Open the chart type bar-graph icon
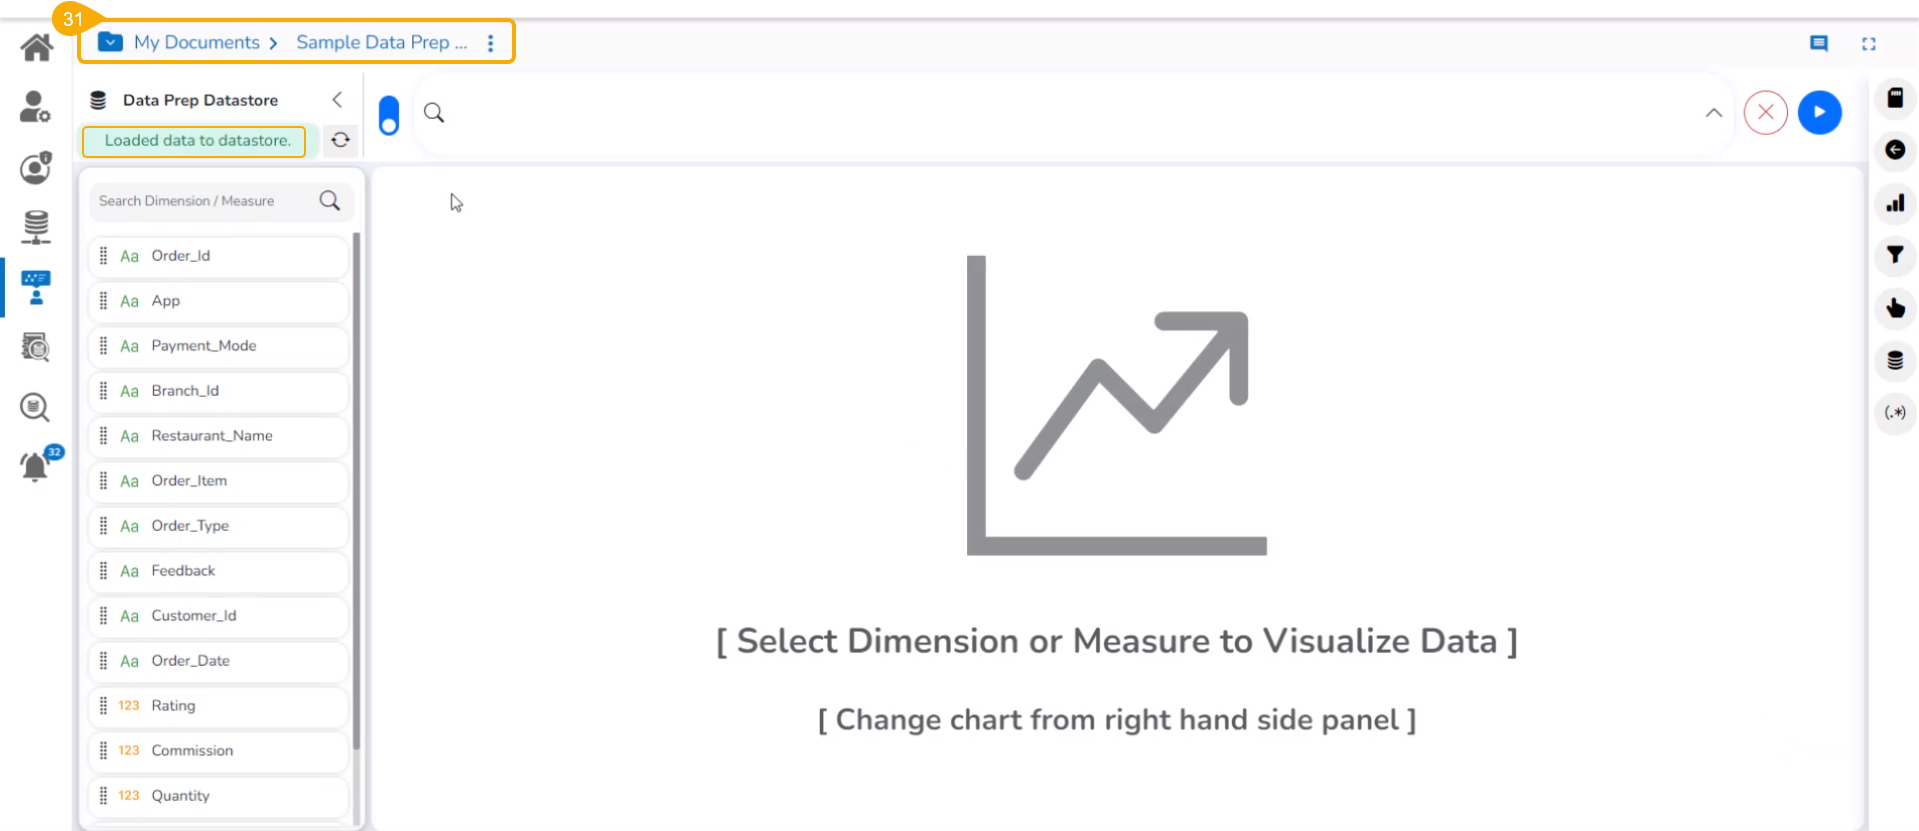 (x=1895, y=203)
